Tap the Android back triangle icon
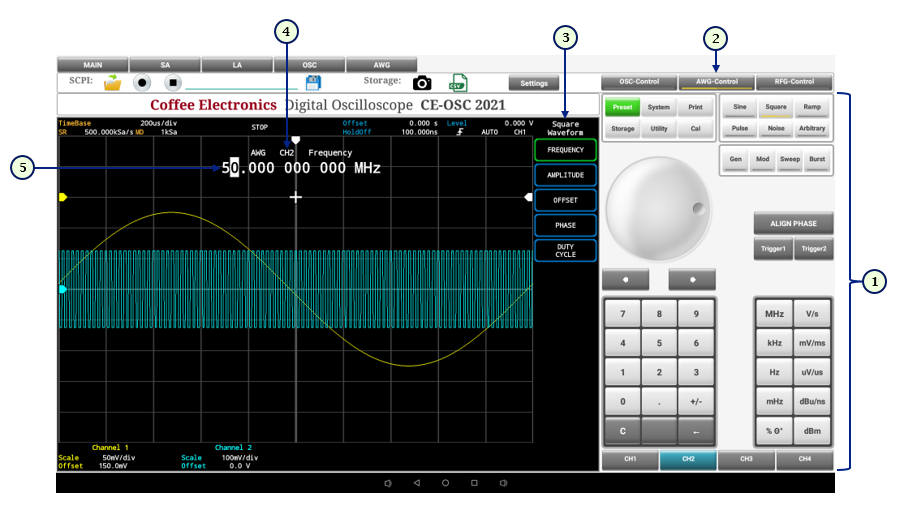Viewport: 897px width, 515px height. coord(417,483)
